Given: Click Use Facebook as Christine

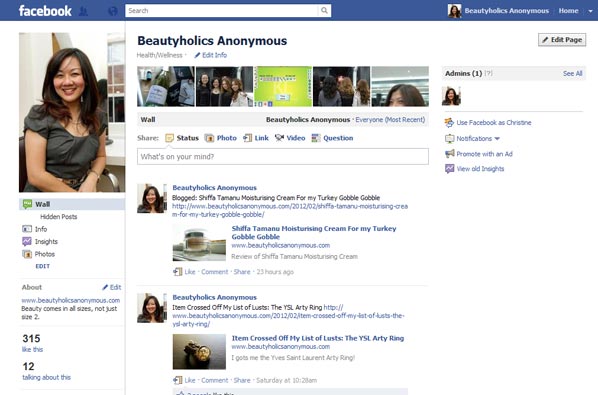Looking at the screenshot, I should (488, 123).
